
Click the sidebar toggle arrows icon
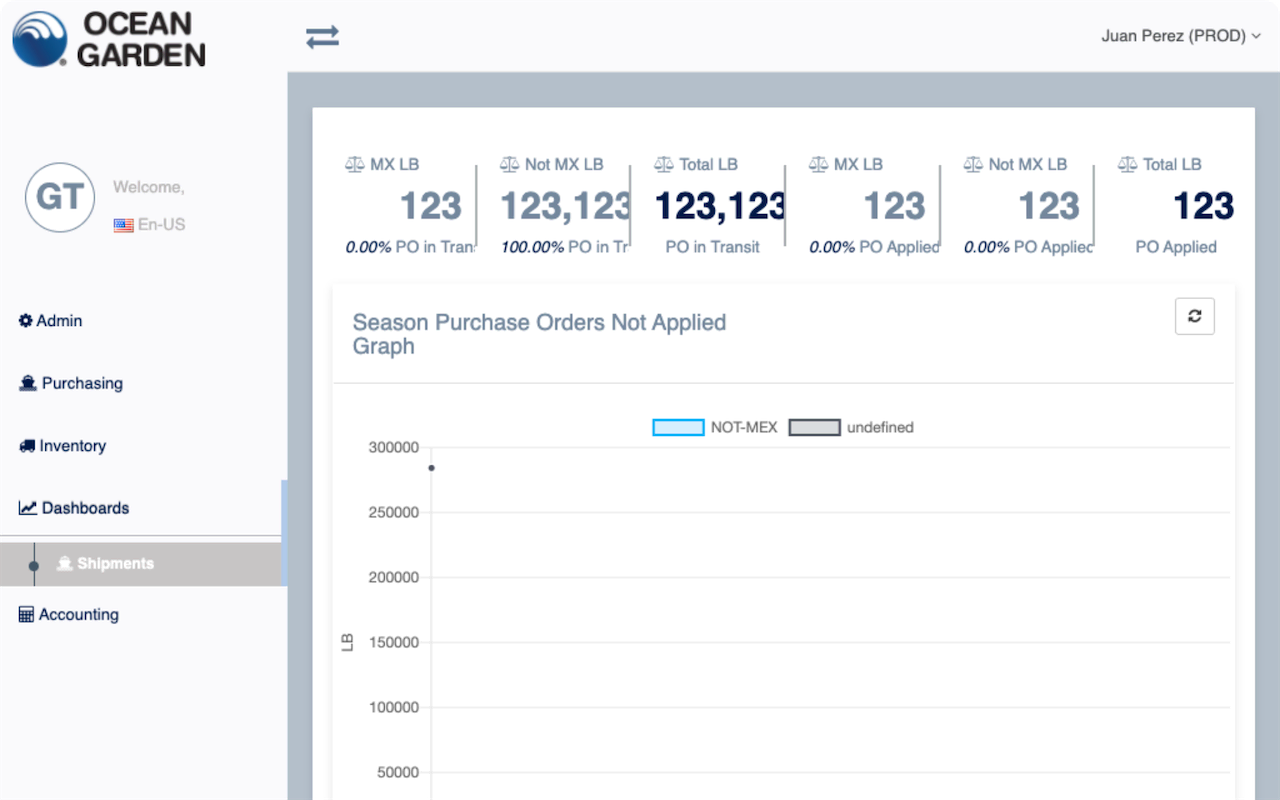[x=322, y=38]
